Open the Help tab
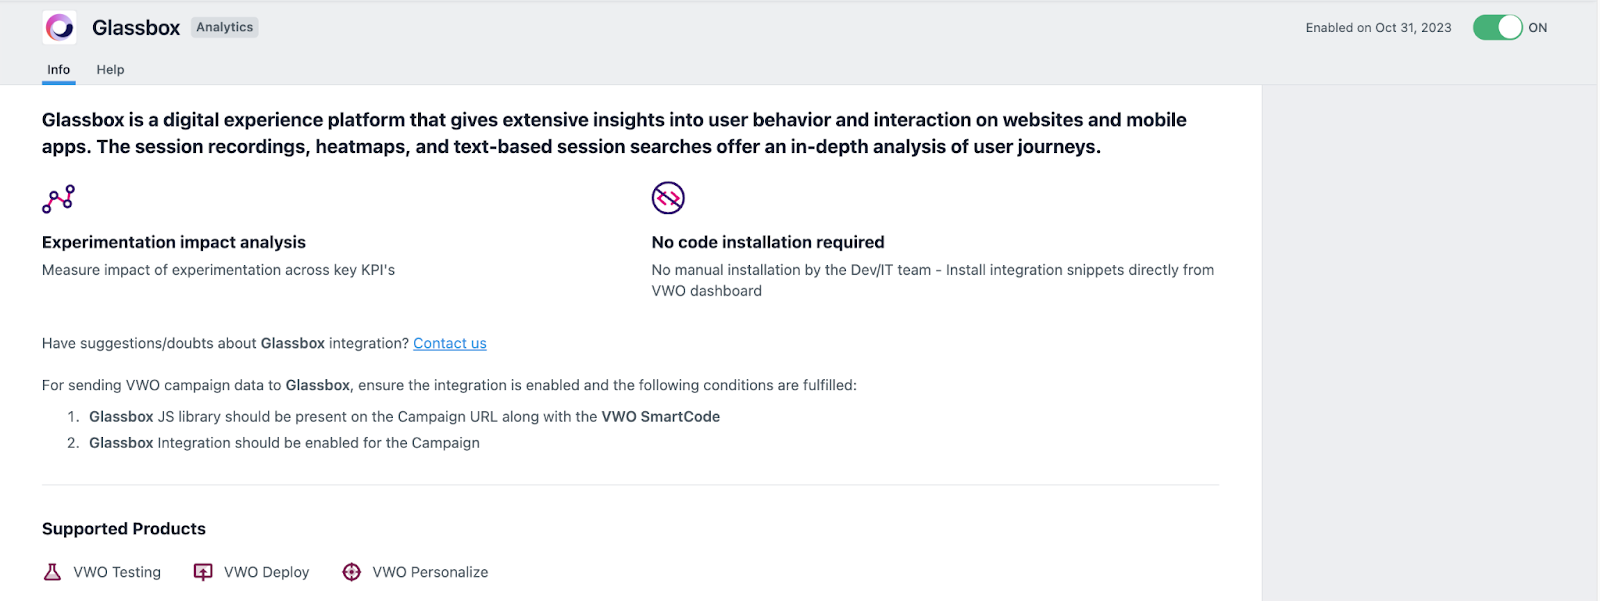Screen dimensions: 1600x601 click(110, 70)
